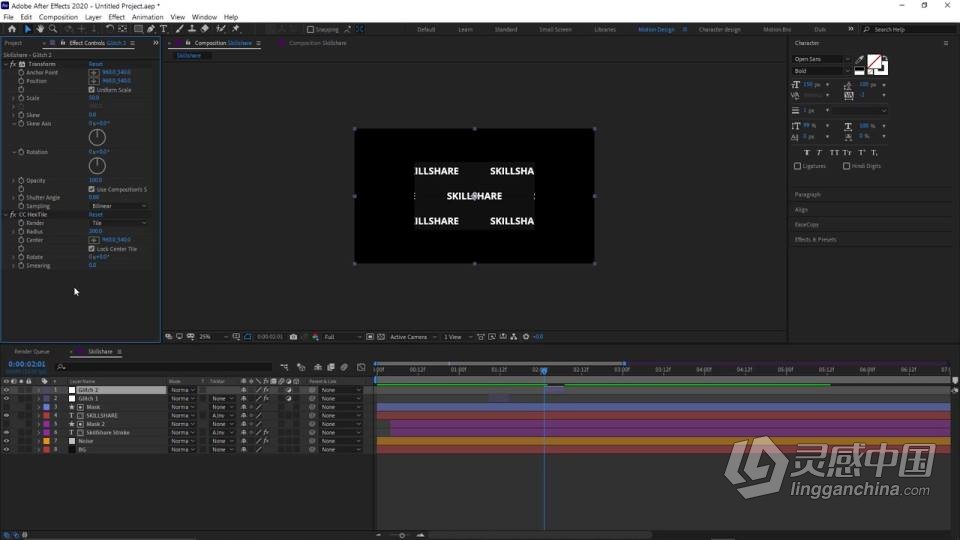Viewport: 960px width, 540px height.
Task: Toggle transparency grid in viewer footer
Action: pos(381,337)
